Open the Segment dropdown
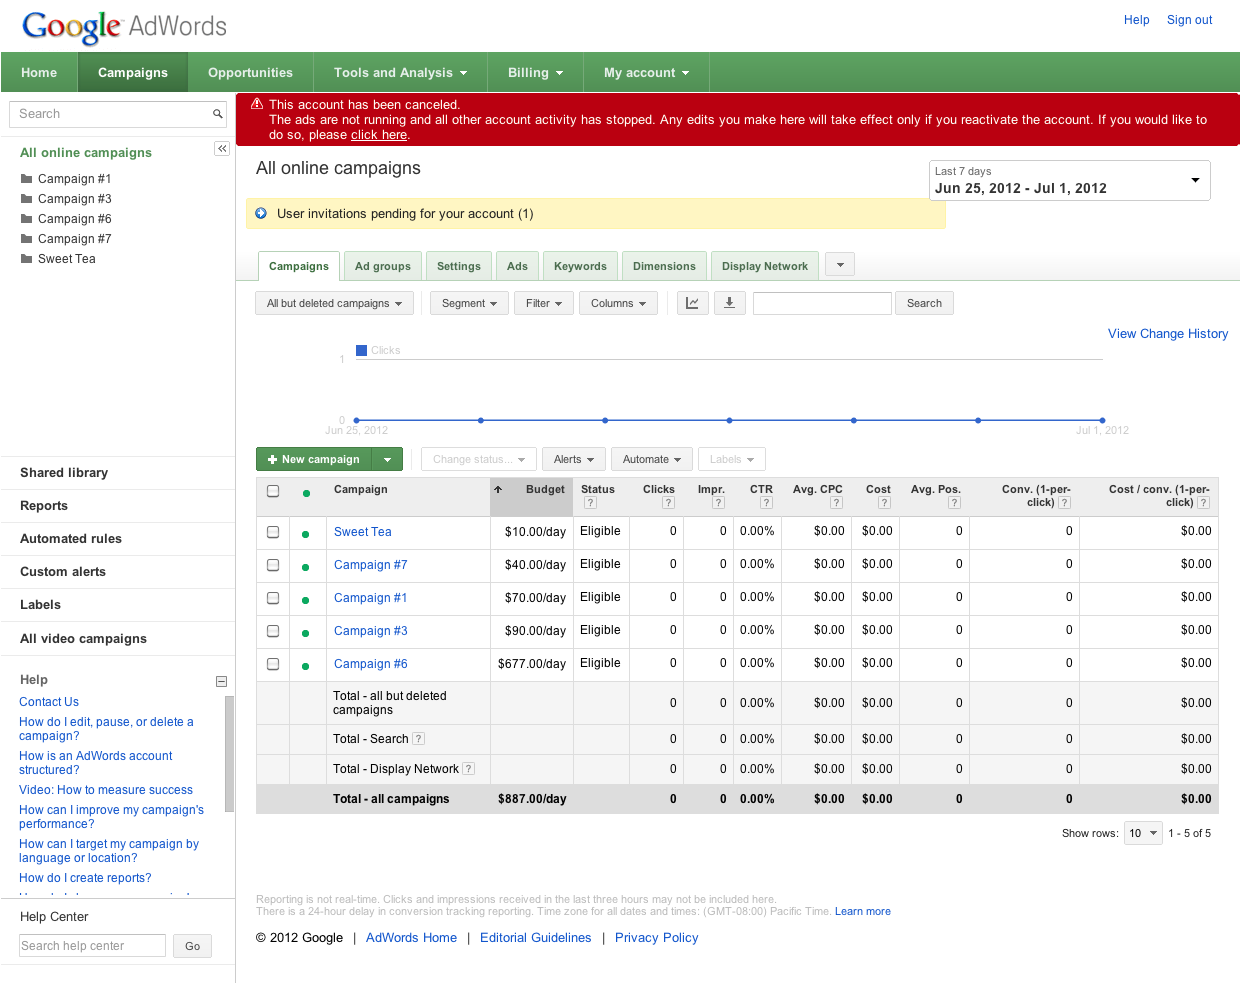Viewport: 1240px width, 983px height. coord(469,303)
